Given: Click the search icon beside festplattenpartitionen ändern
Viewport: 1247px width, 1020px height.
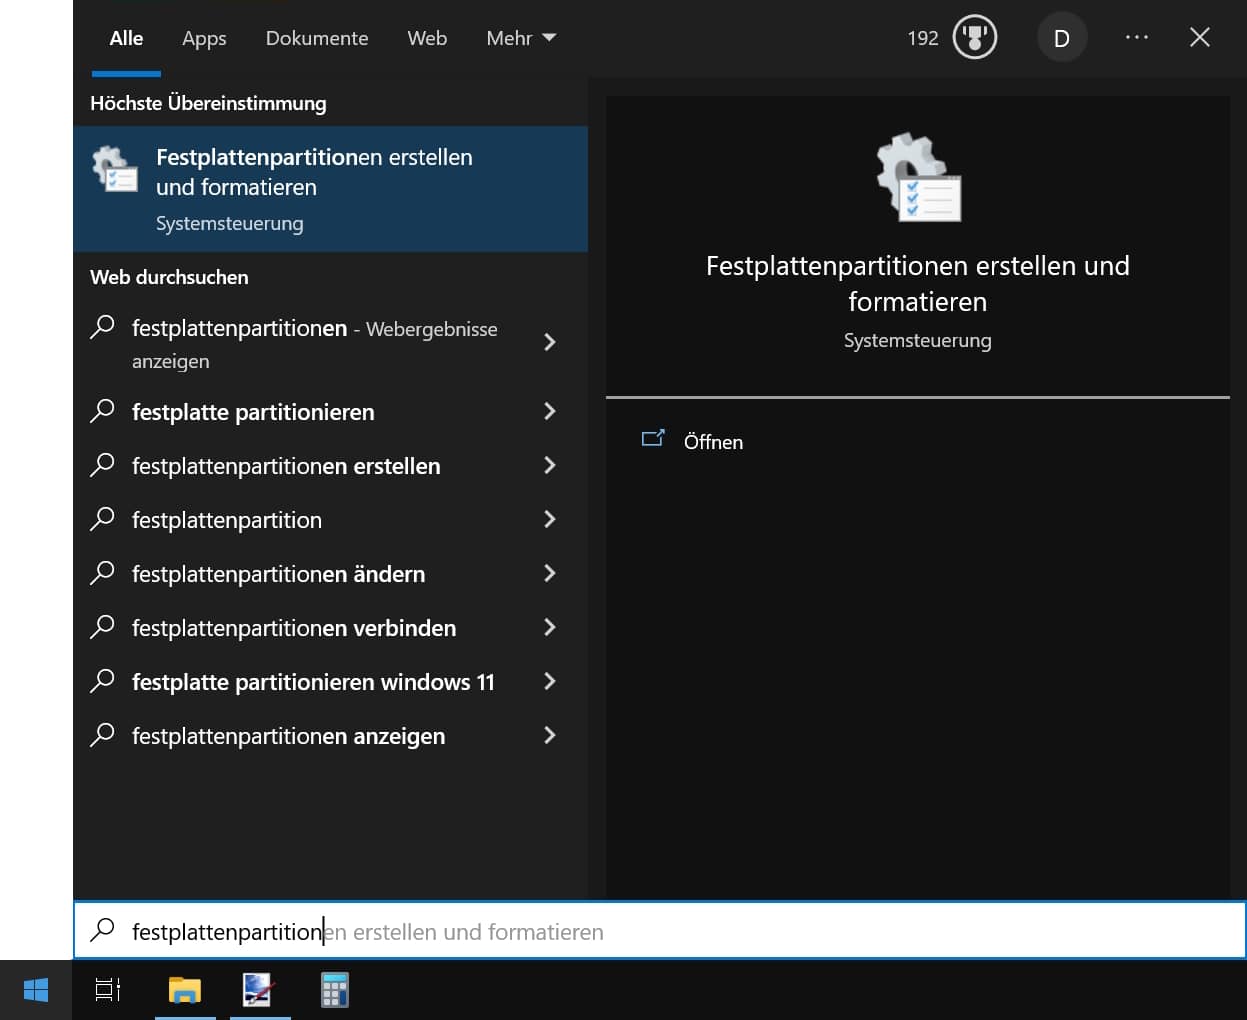Looking at the screenshot, I should (102, 573).
